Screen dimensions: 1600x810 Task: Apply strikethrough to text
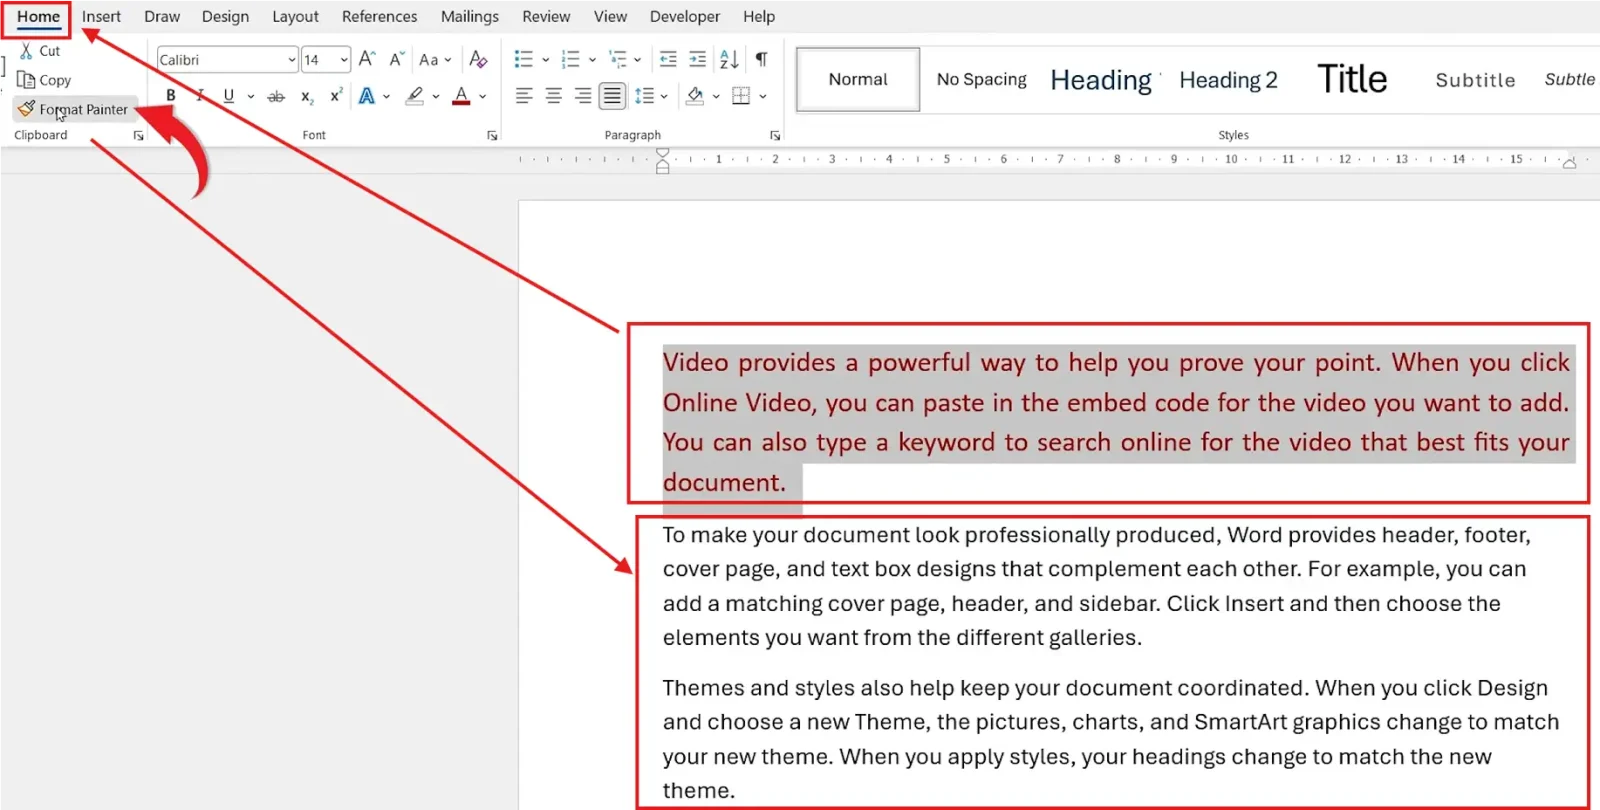click(x=276, y=96)
